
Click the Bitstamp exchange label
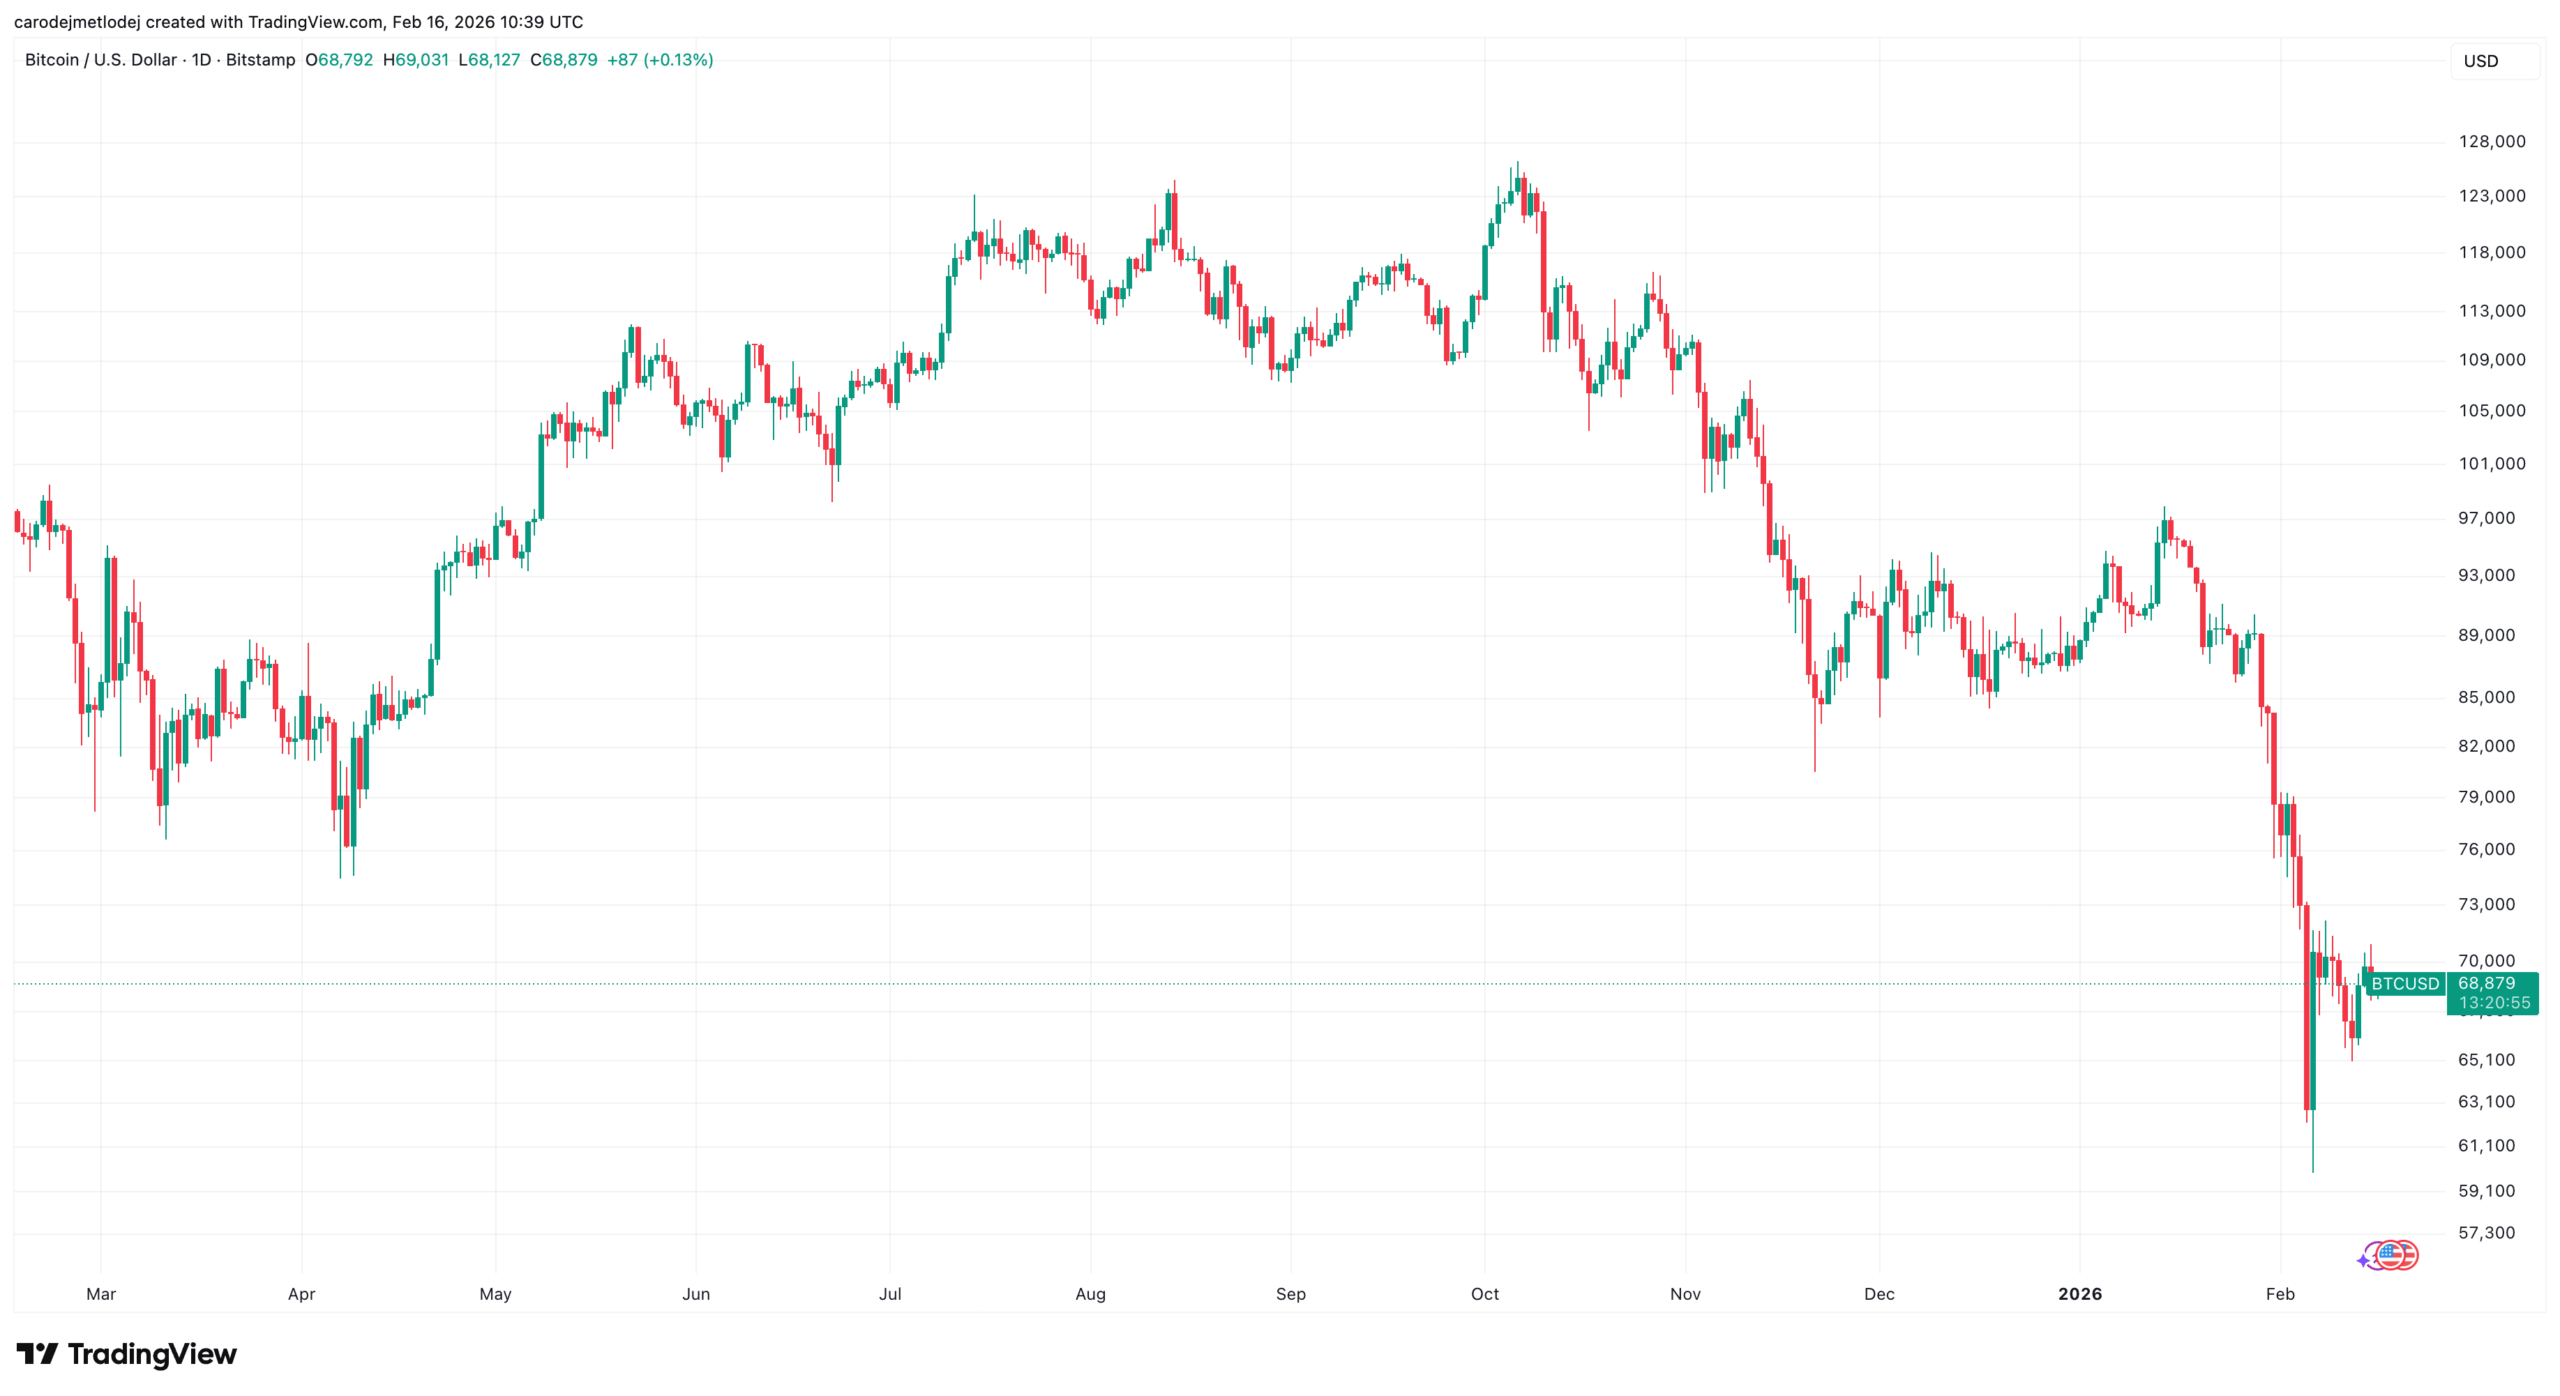[260, 60]
